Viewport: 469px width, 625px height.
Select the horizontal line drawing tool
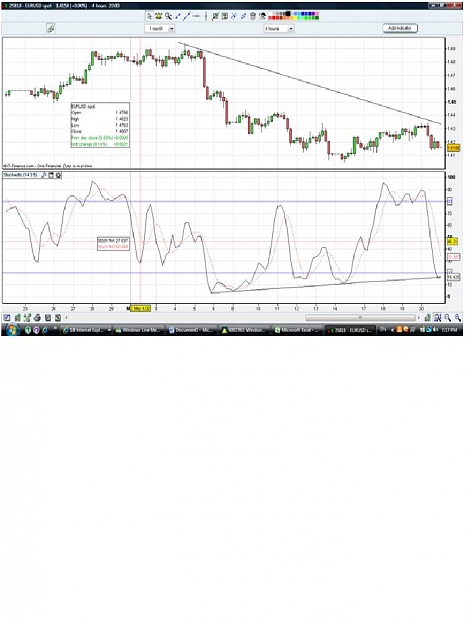(x=196, y=16)
